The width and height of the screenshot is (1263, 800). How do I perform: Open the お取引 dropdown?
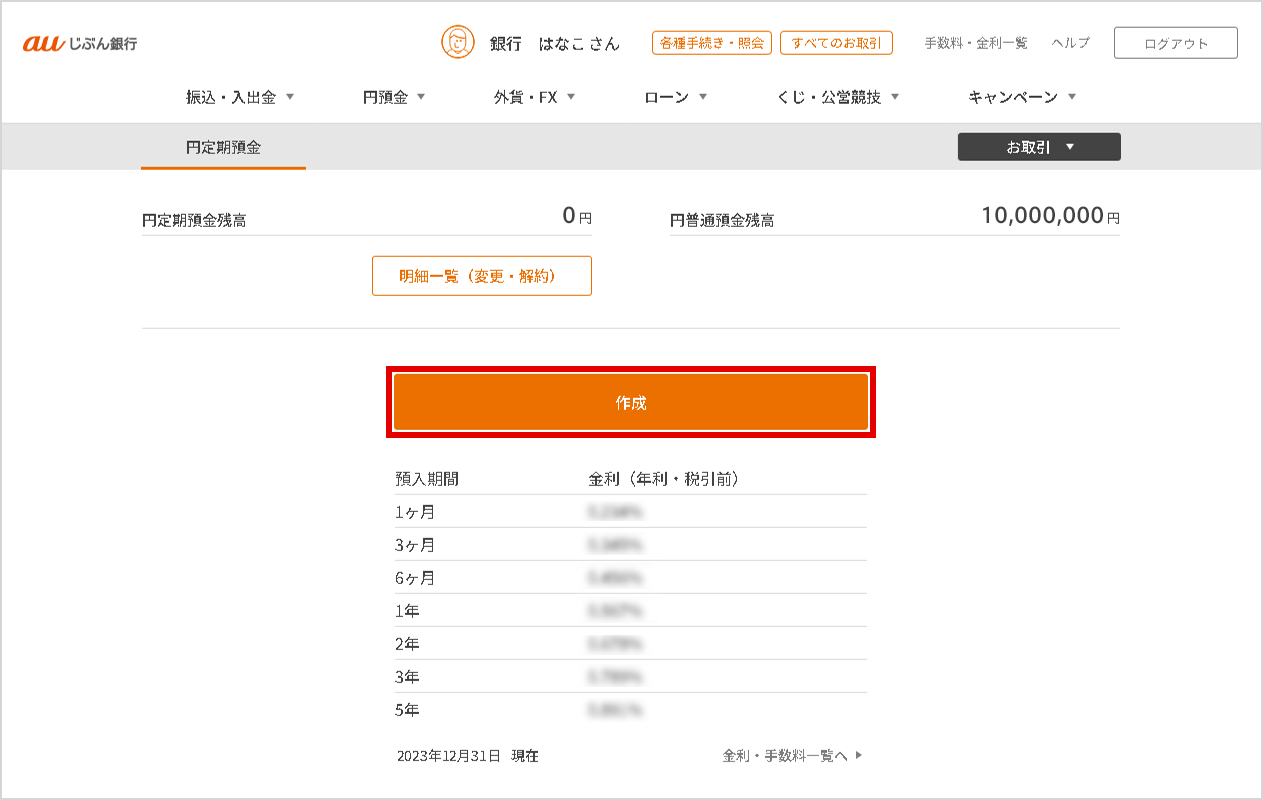[1039, 147]
